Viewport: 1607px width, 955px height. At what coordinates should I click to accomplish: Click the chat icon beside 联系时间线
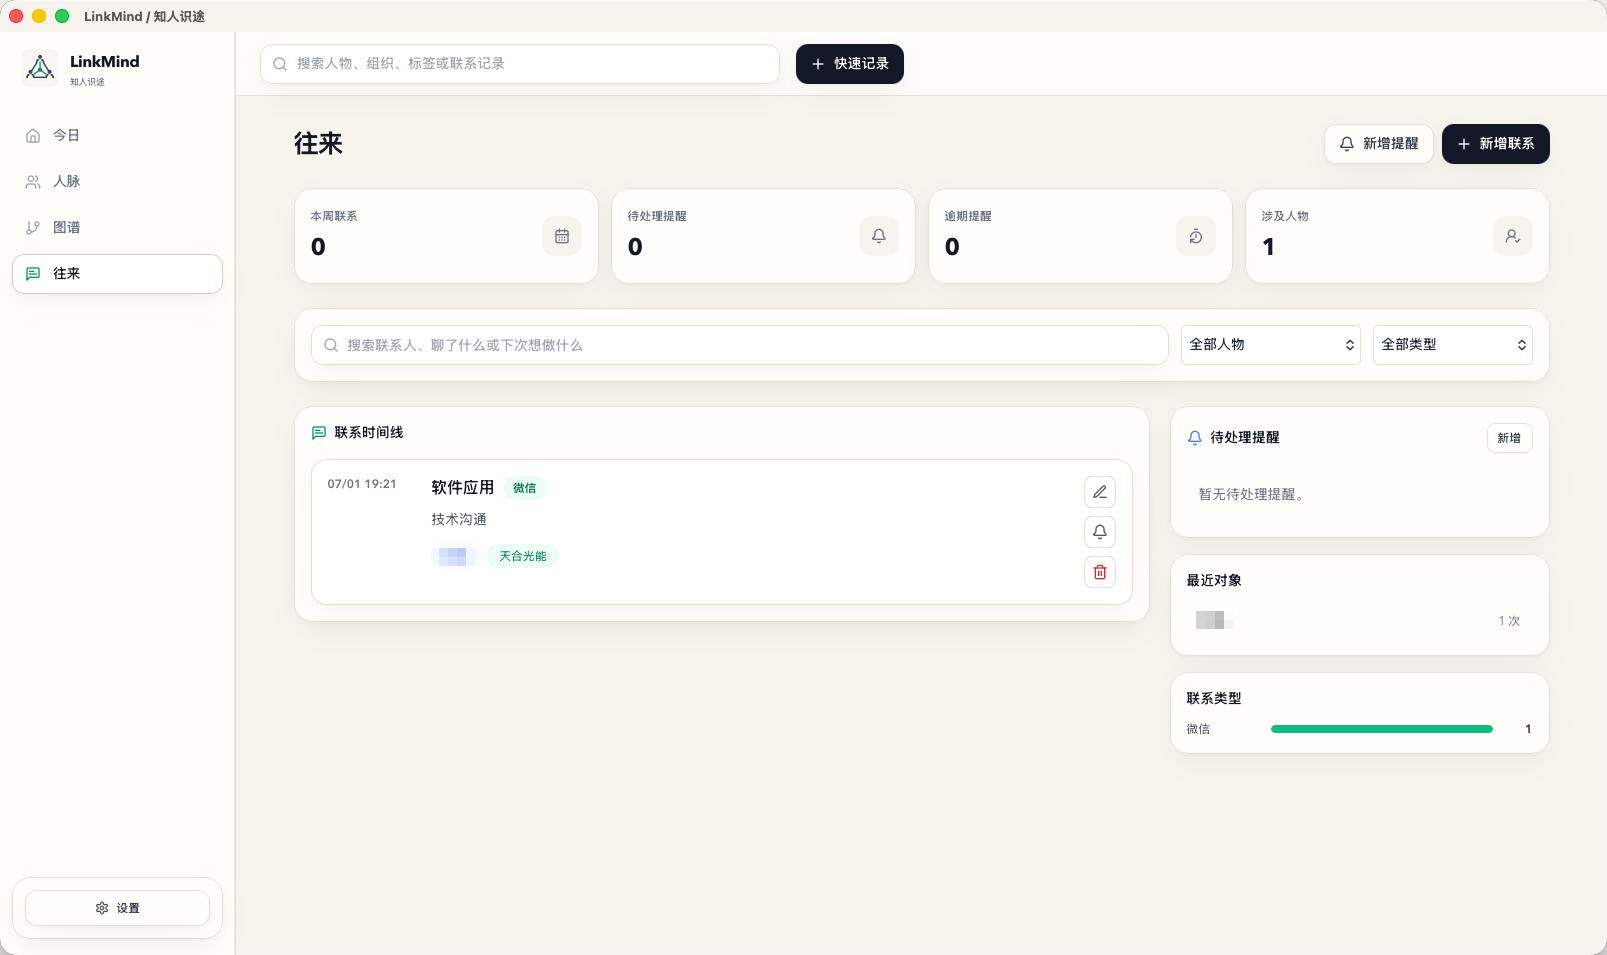tap(319, 433)
